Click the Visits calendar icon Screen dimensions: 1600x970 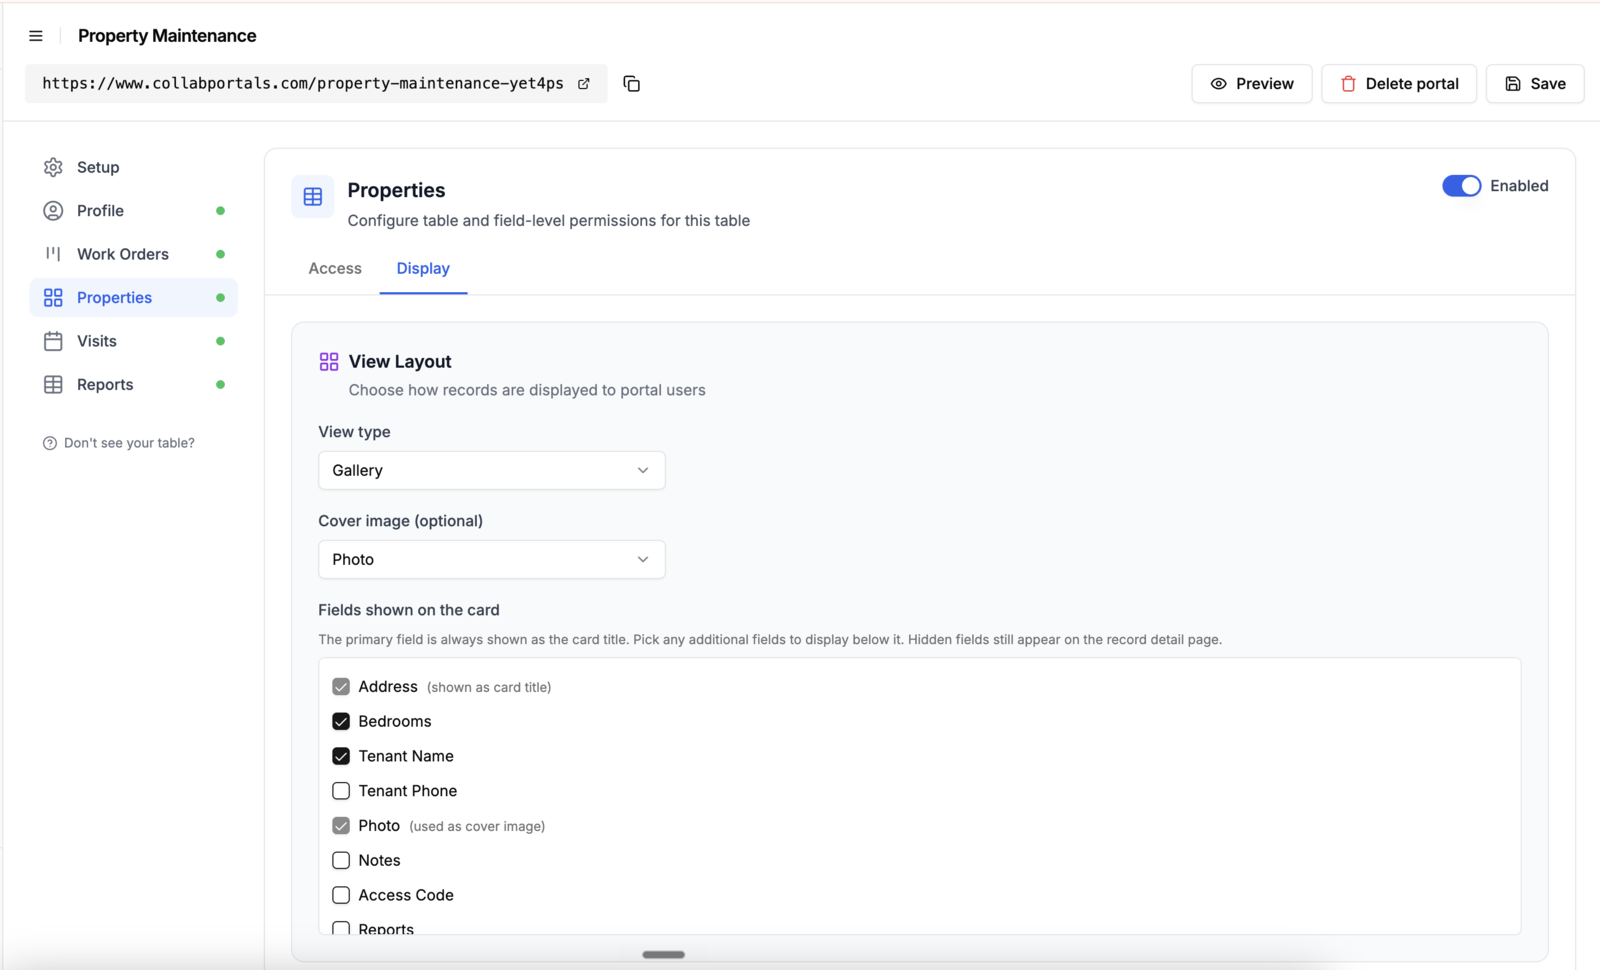click(53, 341)
